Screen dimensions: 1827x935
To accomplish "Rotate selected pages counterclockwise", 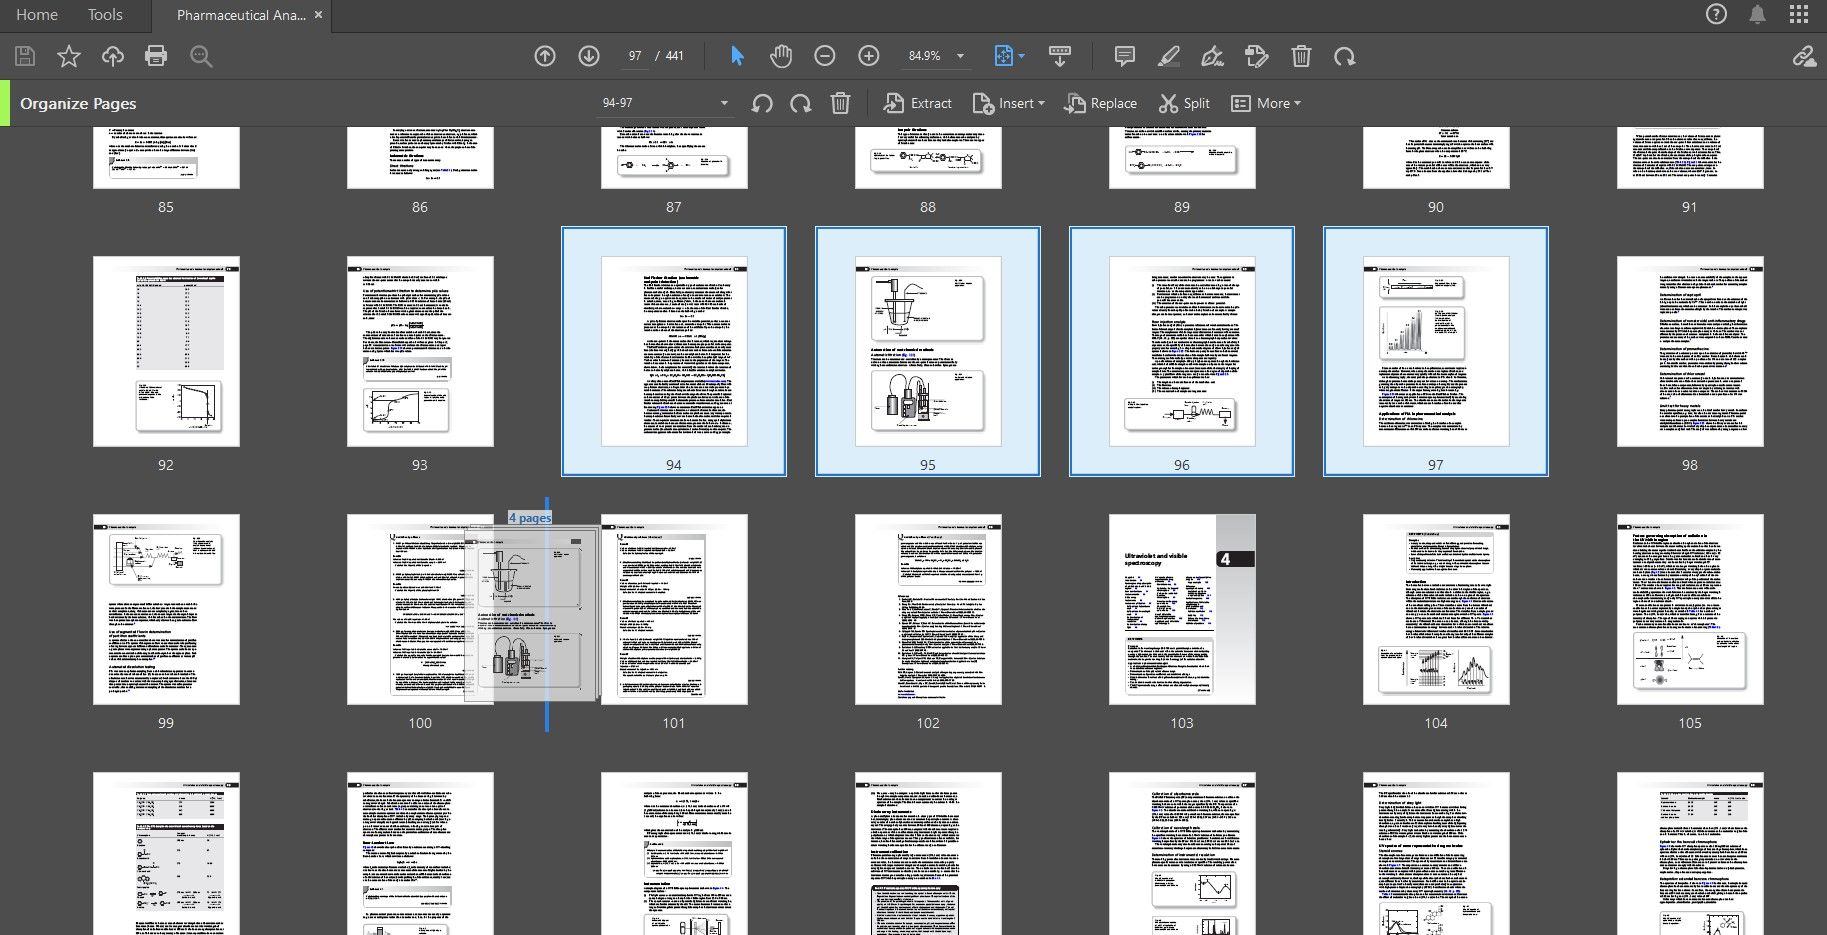I will [x=762, y=103].
